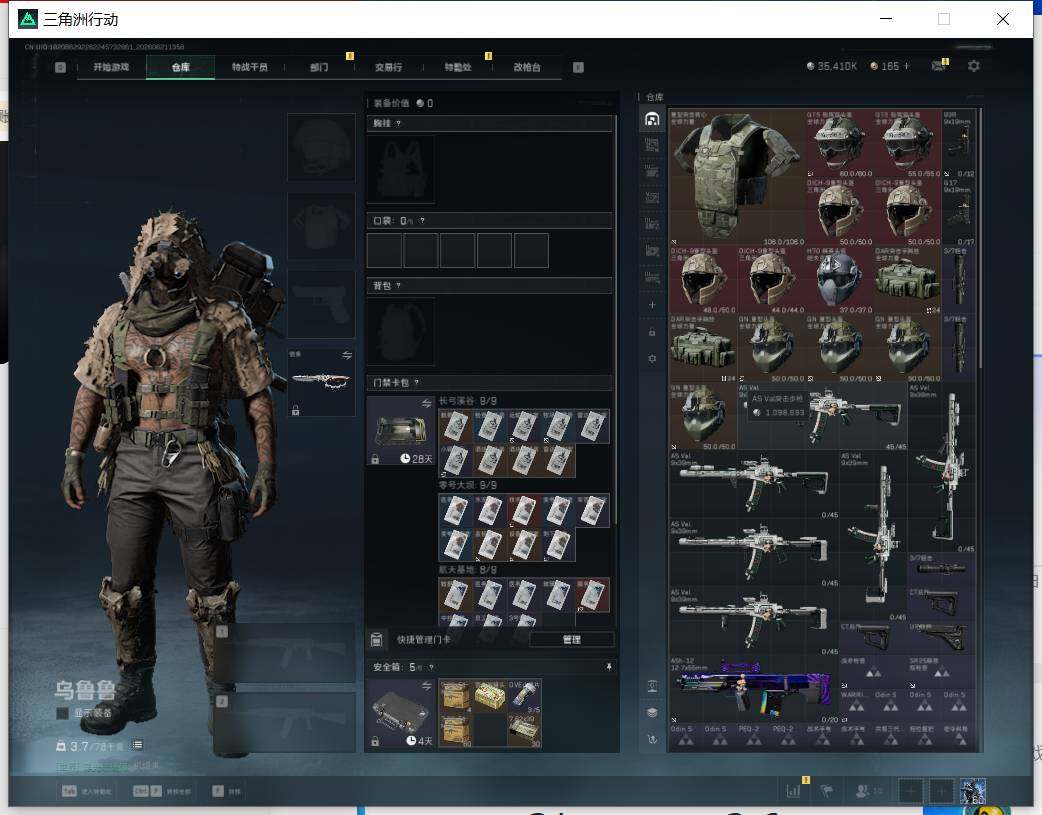The height and width of the screenshot is (815, 1042).
Task: Select the equipped knife slot
Action: 321,382
